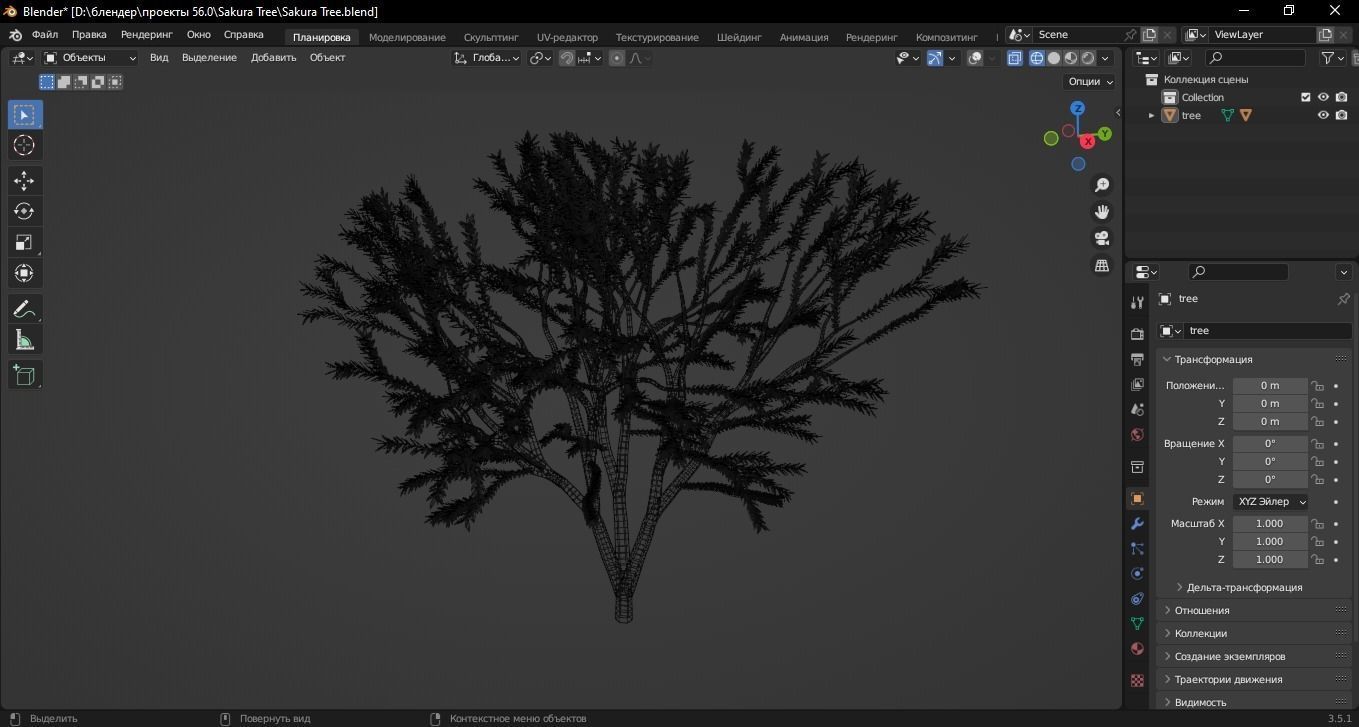This screenshot has width=1359, height=727.
Task: Select solid viewport shading mode
Action: tap(1053, 58)
